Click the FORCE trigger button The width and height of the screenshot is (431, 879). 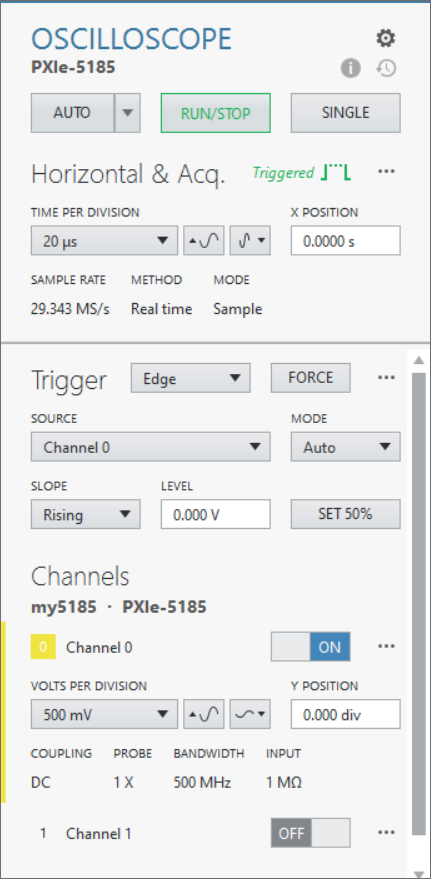pyautogui.click(x=310, y=378)
